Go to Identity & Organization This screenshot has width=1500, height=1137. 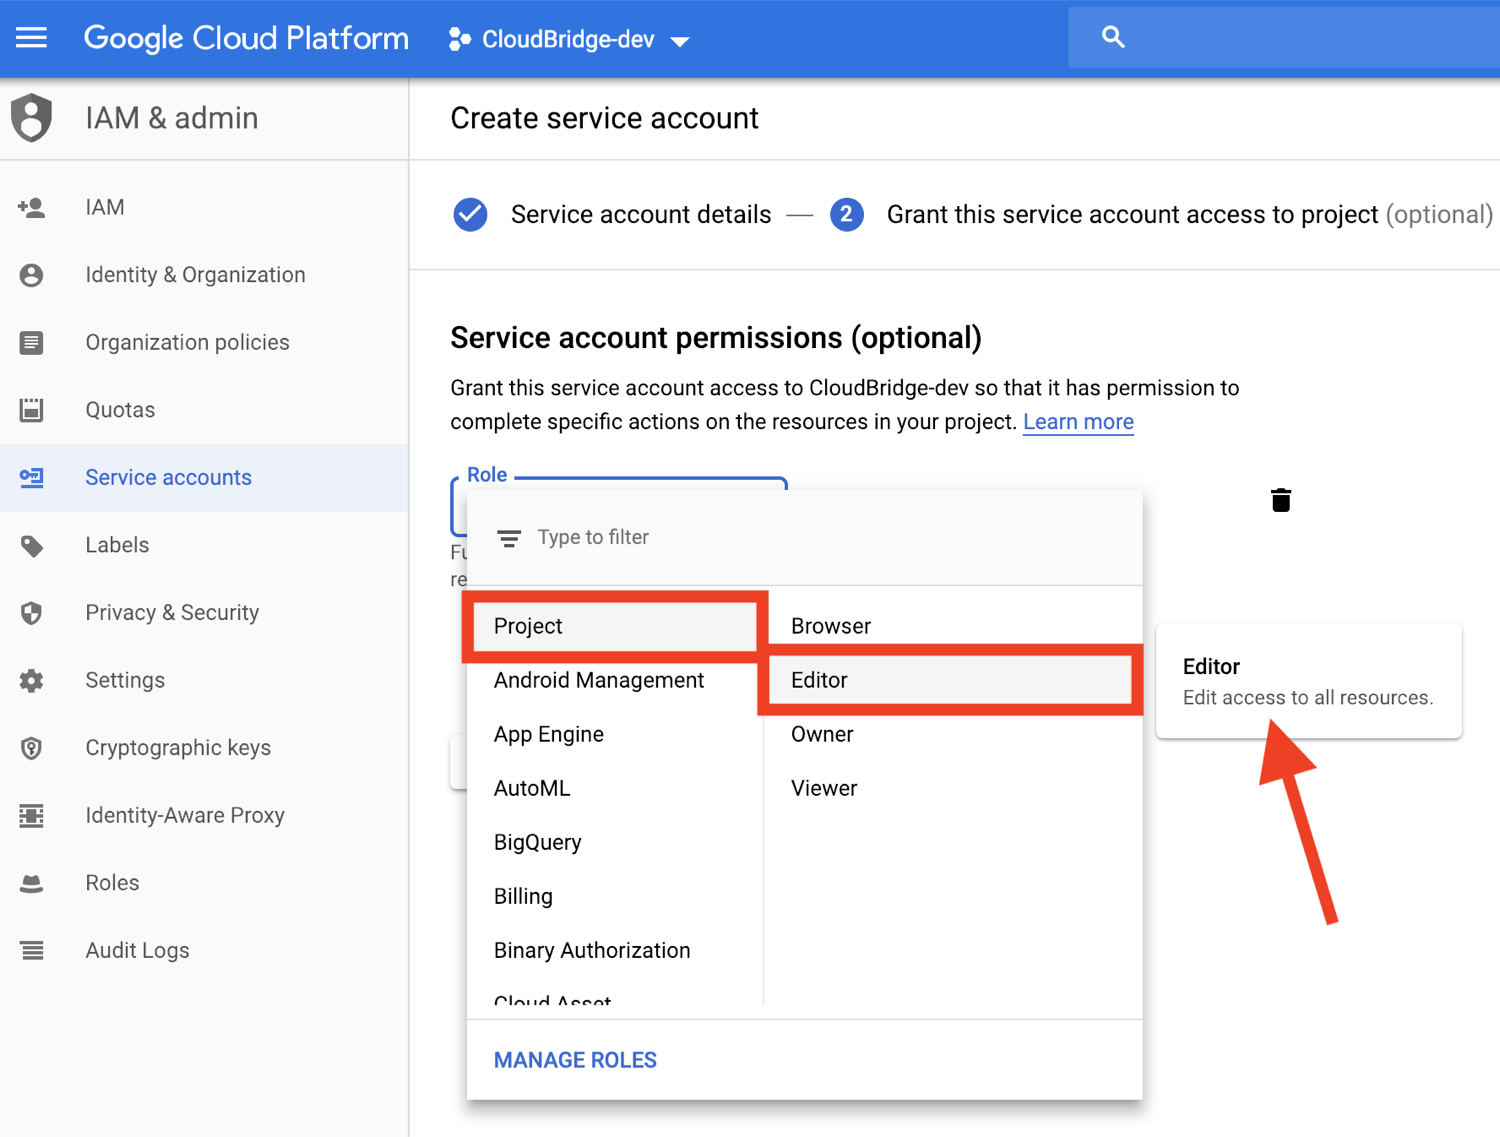204,275
